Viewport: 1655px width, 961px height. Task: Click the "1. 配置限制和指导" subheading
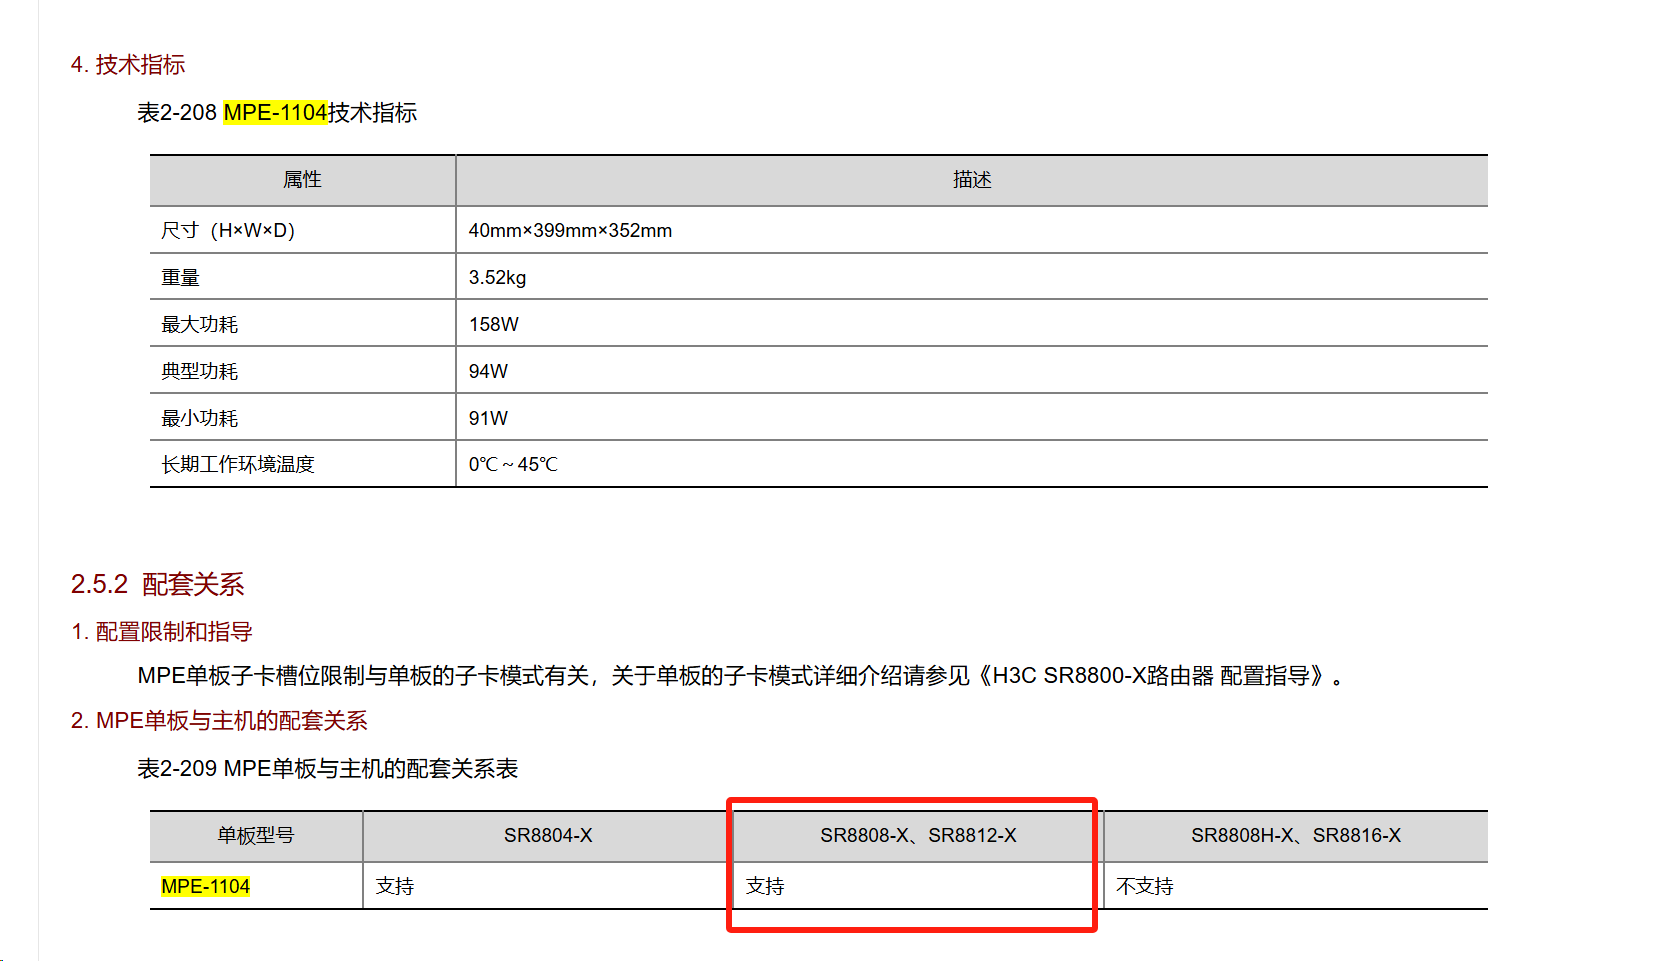tap(162, 632)
